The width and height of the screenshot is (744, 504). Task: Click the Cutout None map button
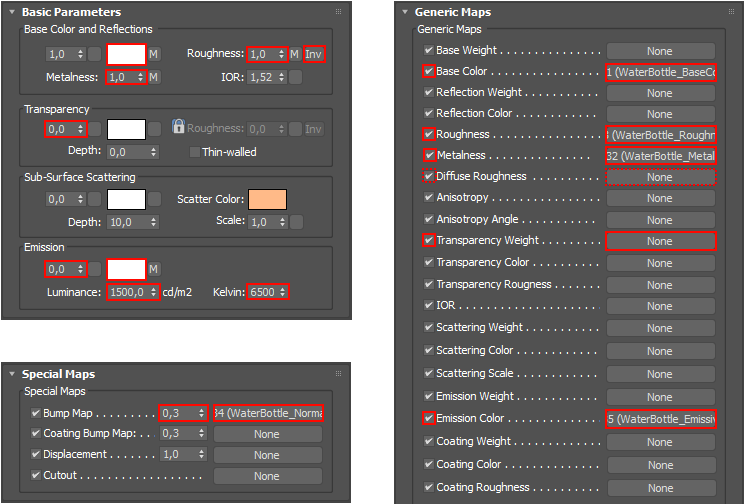268,476
